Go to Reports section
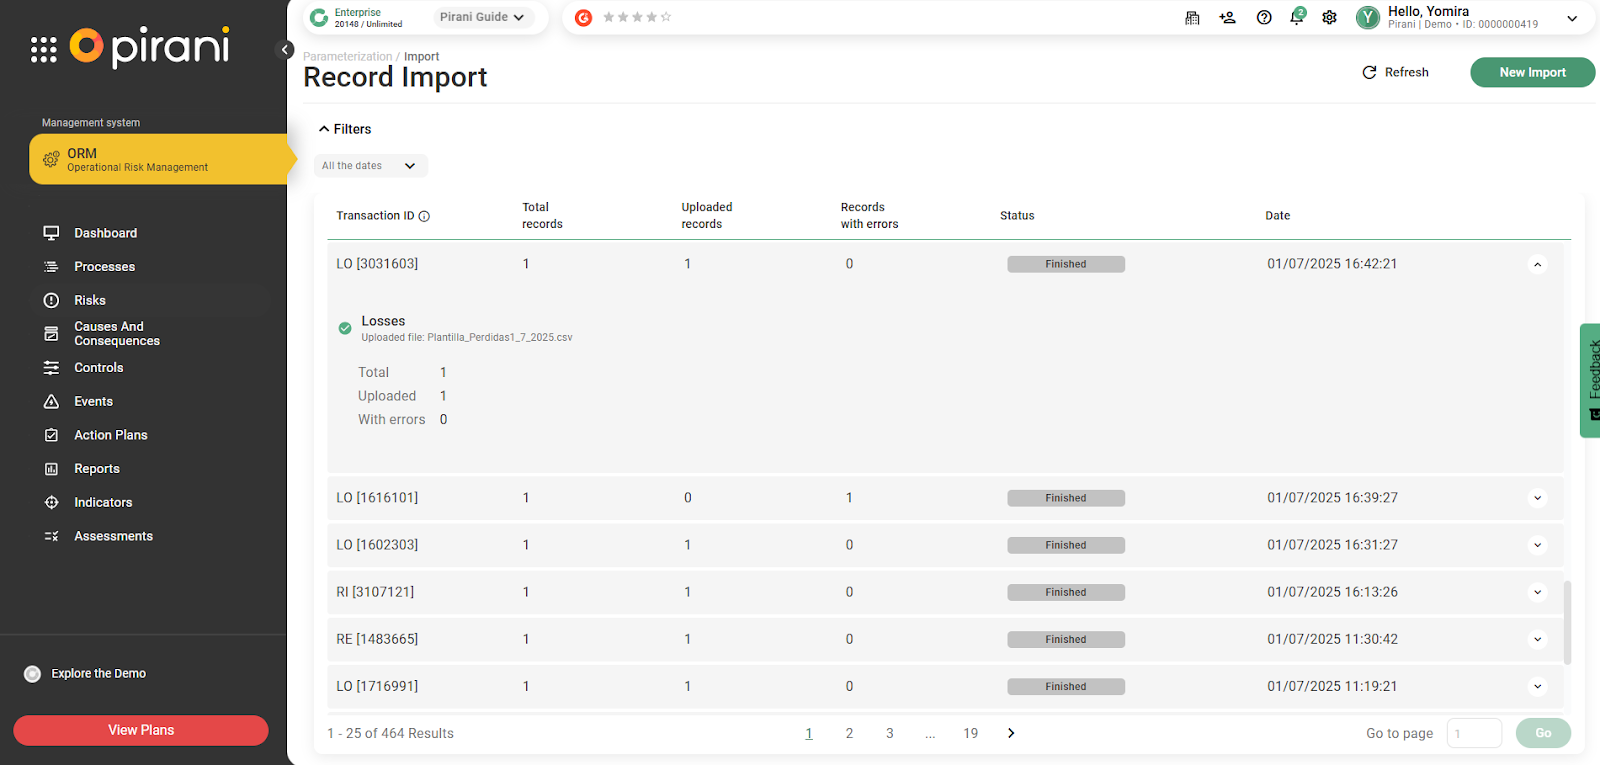This screenshot has height=765, width=1600. [97, 469]
